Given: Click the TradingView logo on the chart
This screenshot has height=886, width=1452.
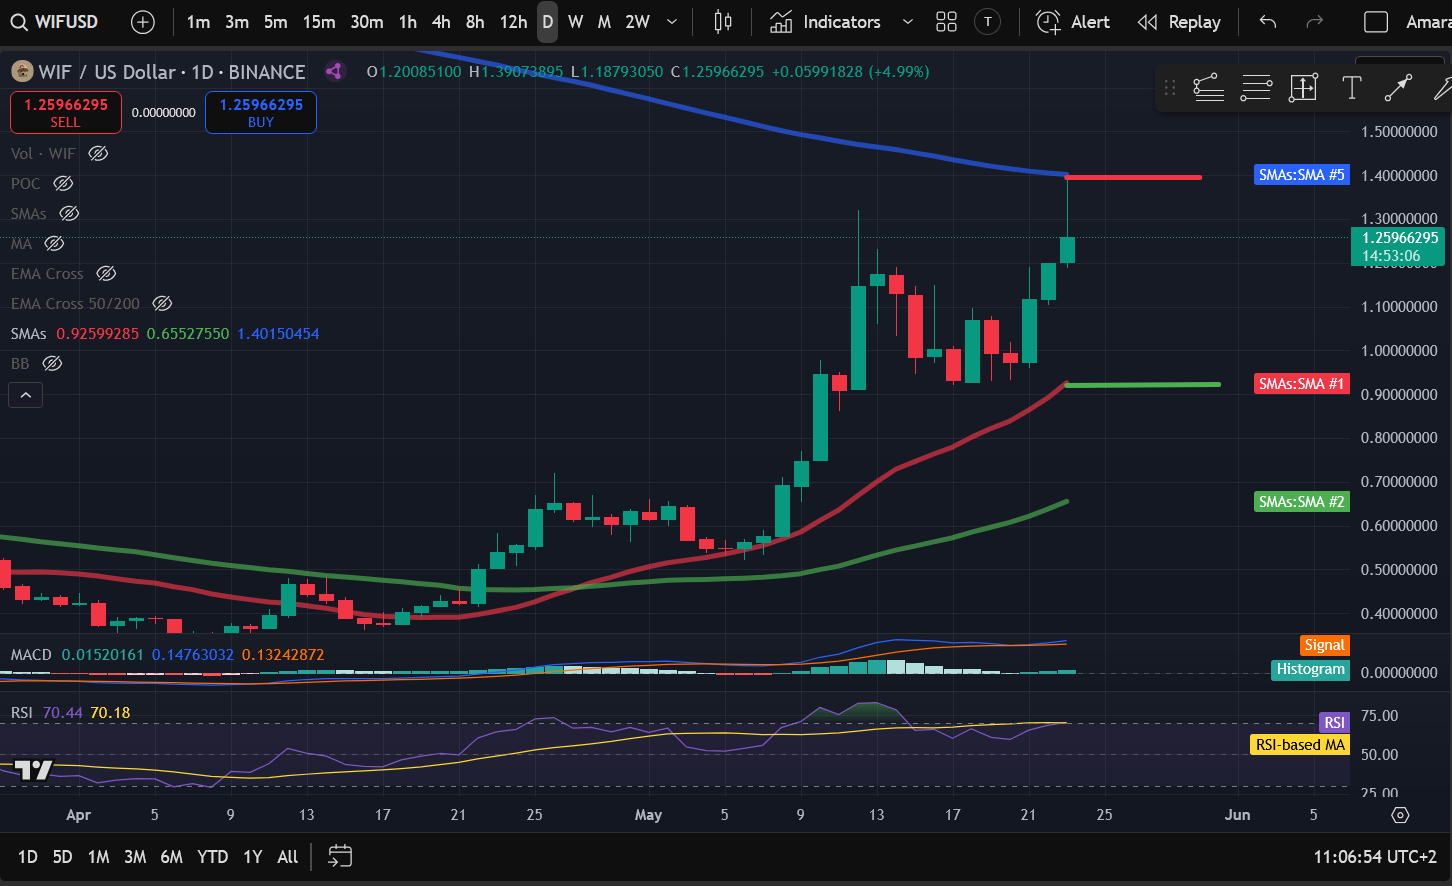Looking at the screenshot, I should point(33,770).
